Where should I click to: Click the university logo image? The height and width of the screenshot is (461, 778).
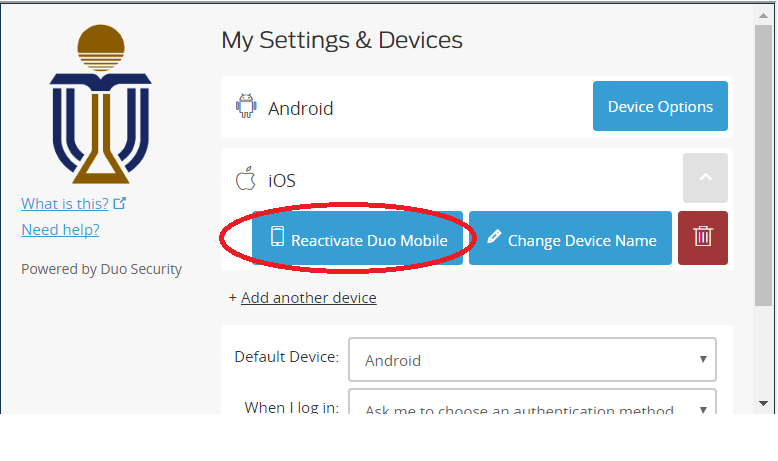pos(101,104)
